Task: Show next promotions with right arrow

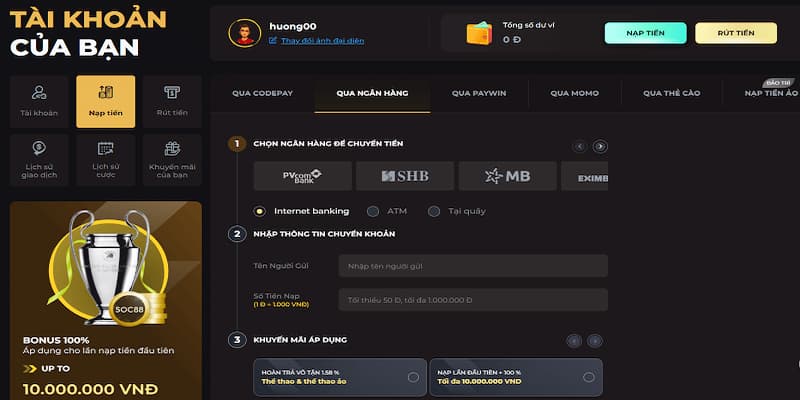Action: click(595, 341)
